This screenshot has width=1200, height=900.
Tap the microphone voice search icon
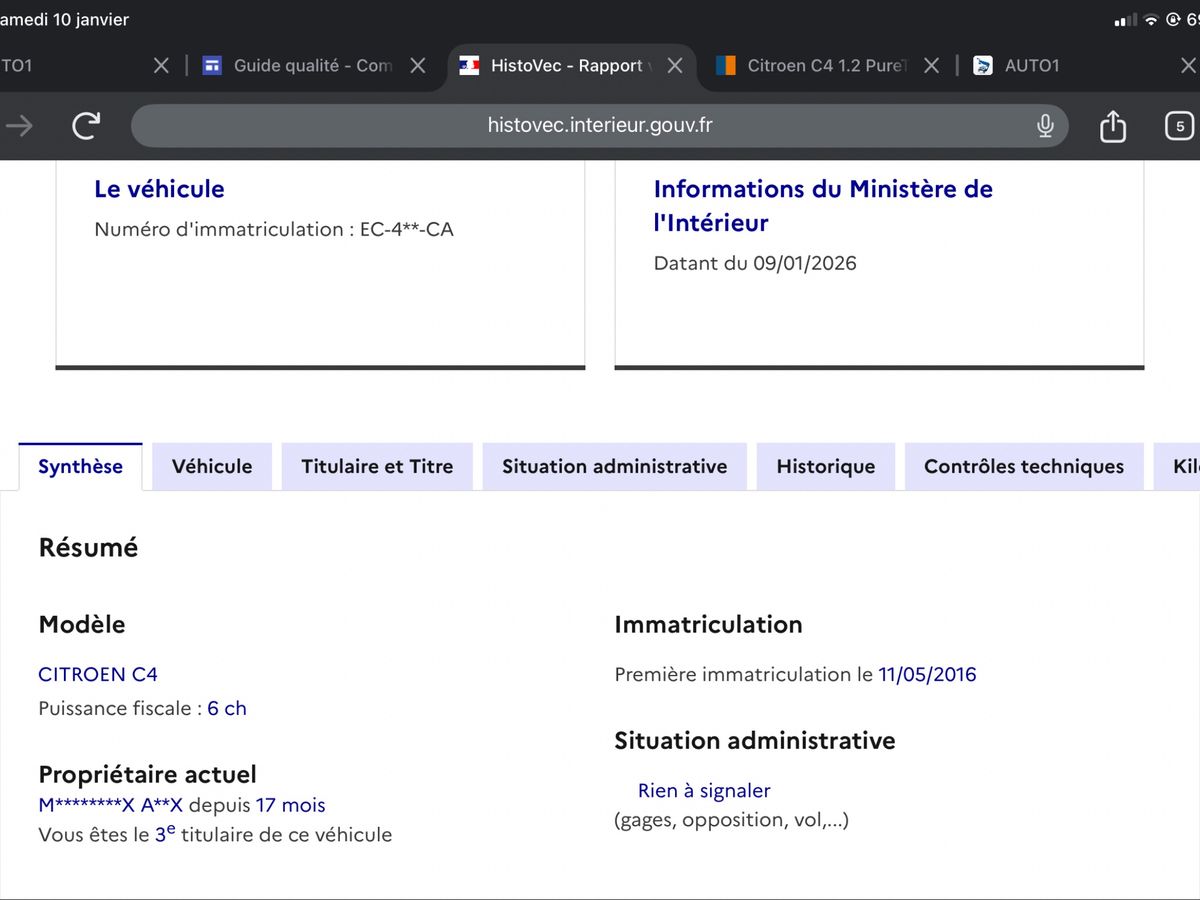click(x=1045, y=126)
